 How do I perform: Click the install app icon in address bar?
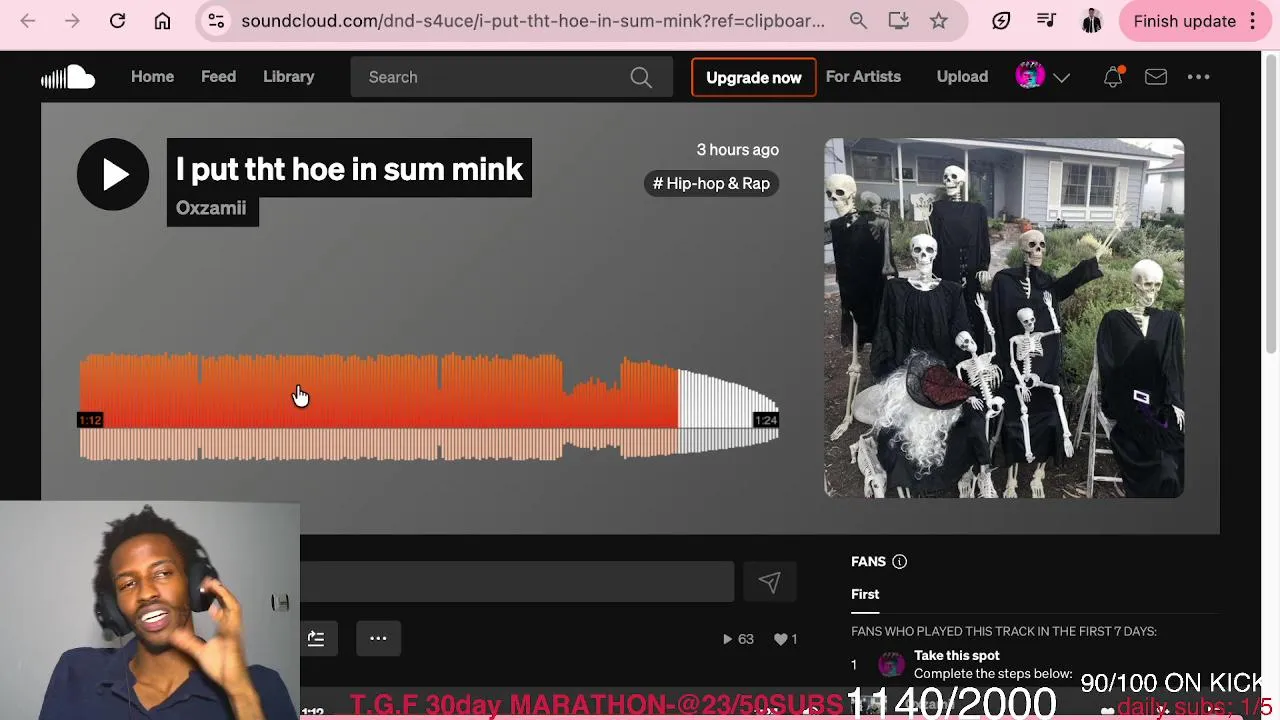(898, 21)
